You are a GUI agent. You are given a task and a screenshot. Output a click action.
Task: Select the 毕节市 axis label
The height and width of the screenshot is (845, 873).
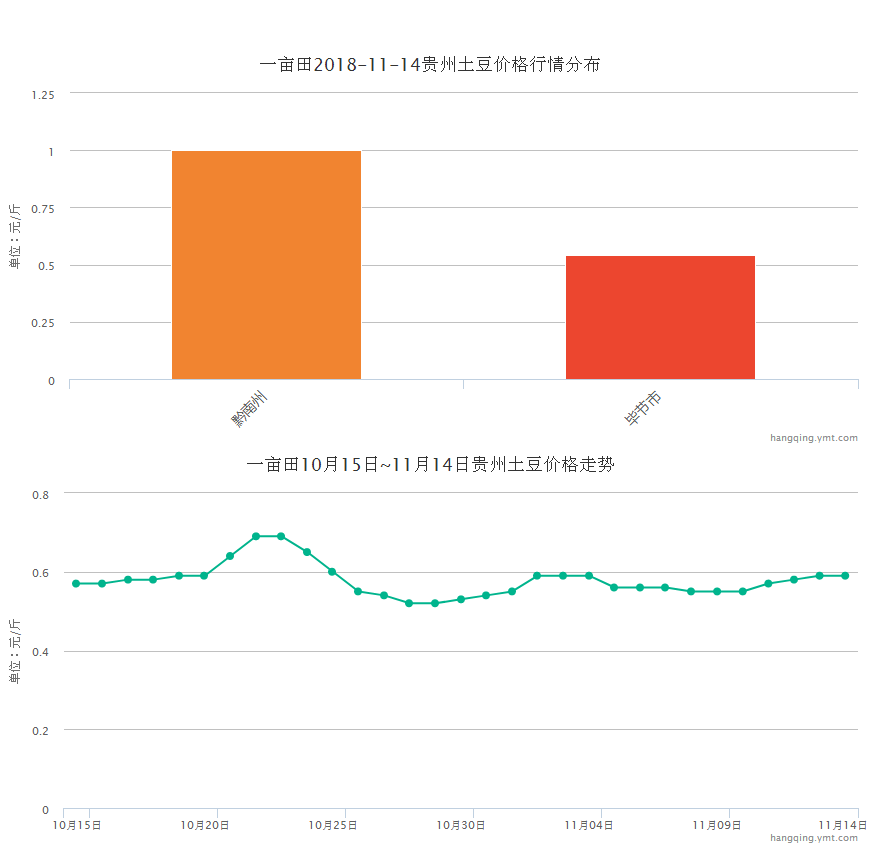point(643,408)
